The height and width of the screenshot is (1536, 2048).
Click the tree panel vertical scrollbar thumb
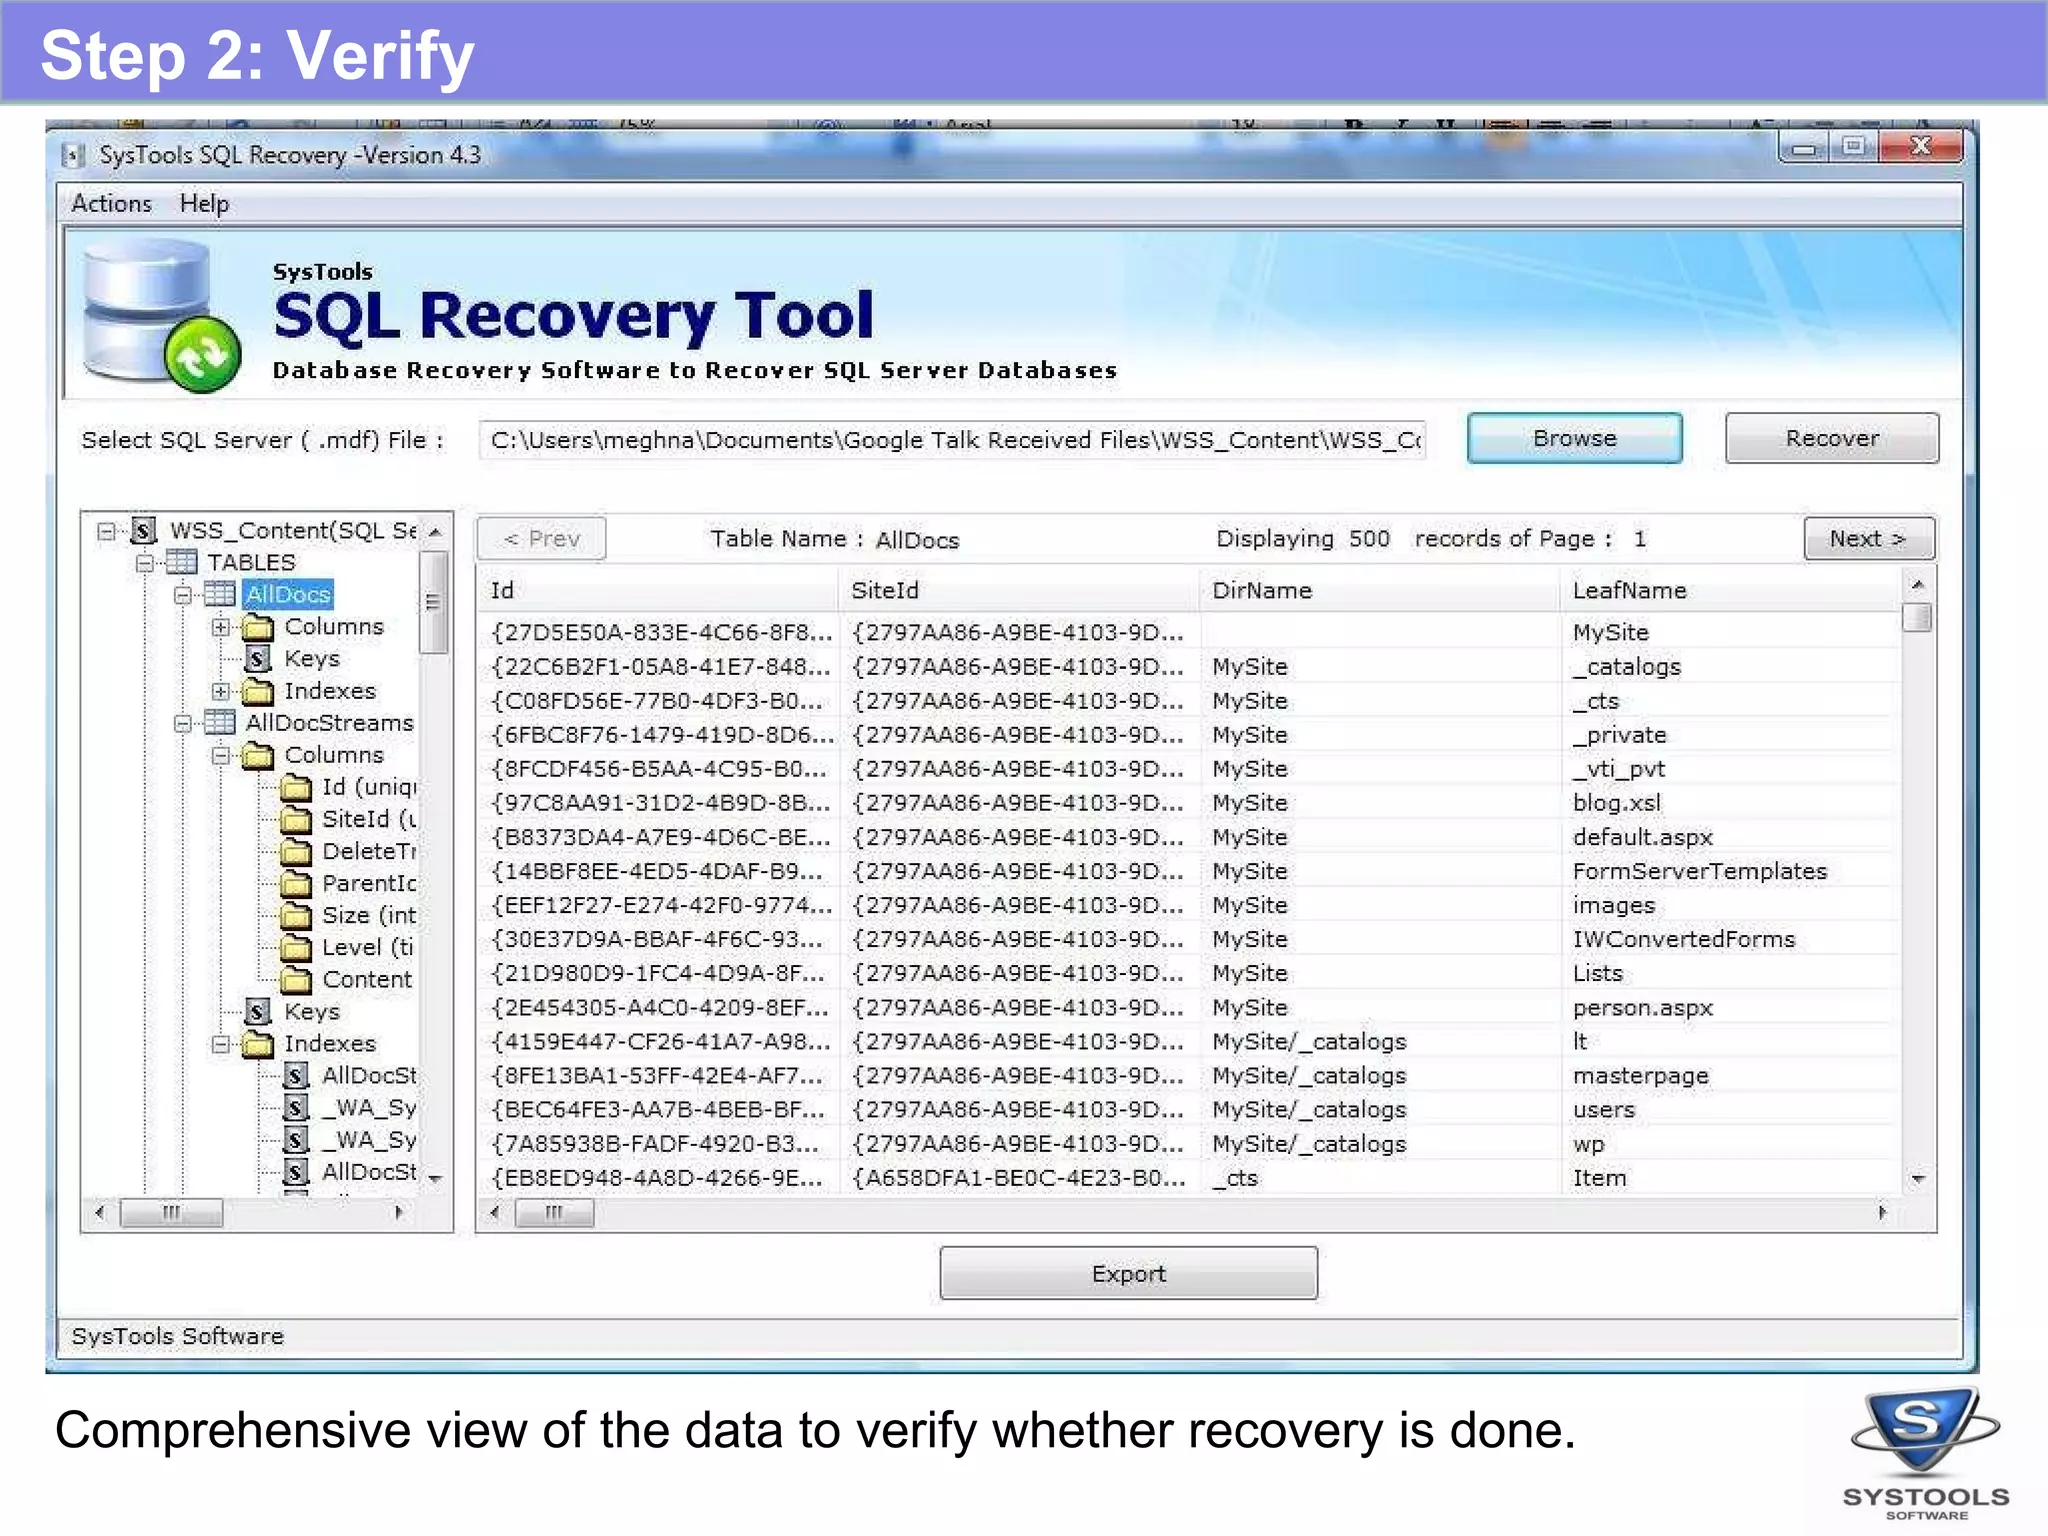433,601
